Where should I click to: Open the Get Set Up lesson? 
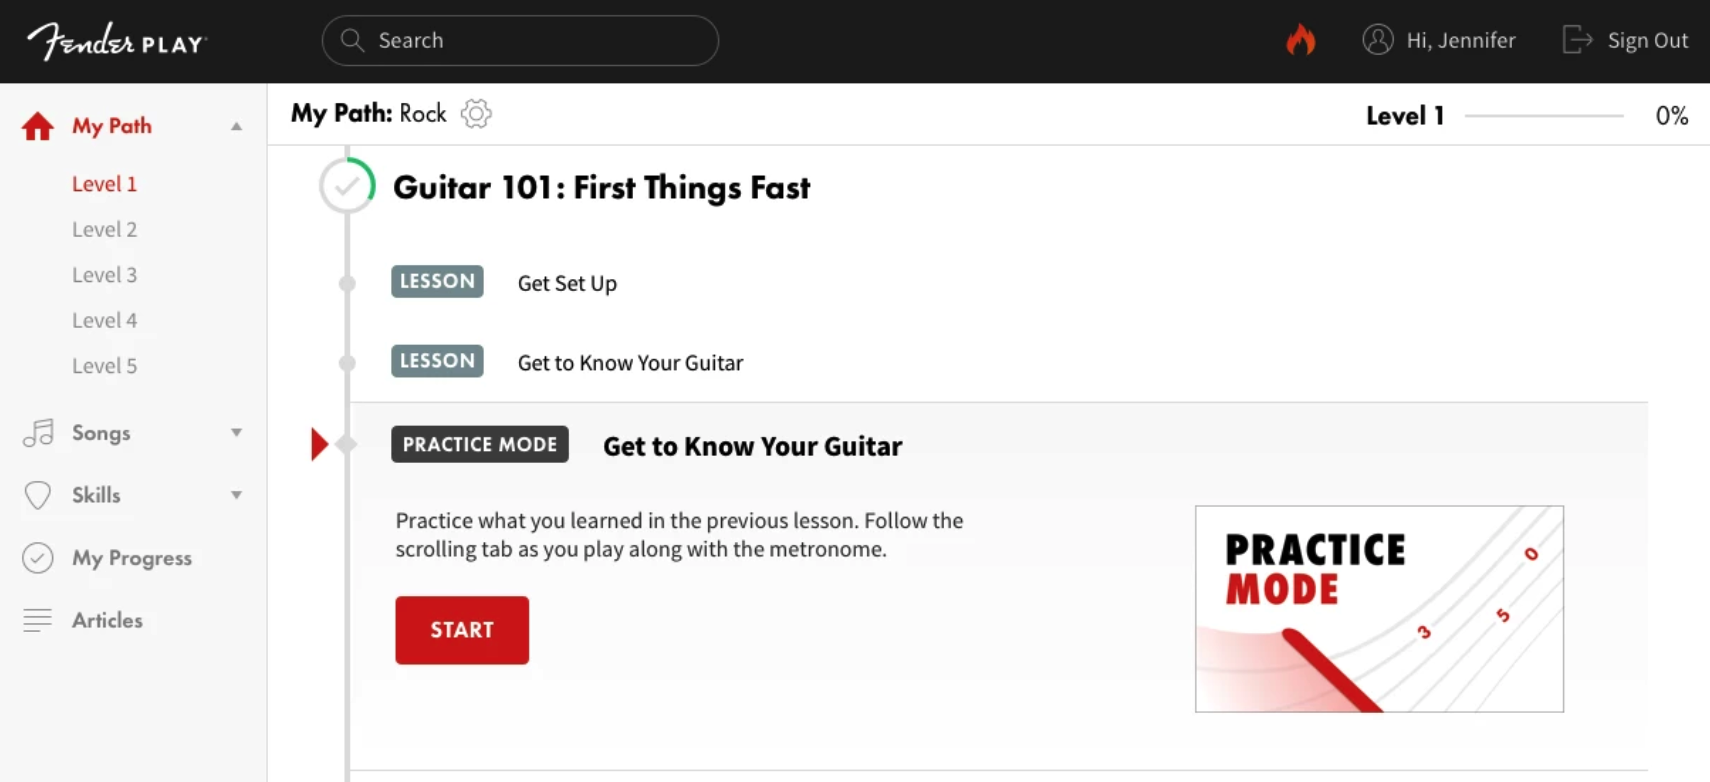(x=567, y=283)
